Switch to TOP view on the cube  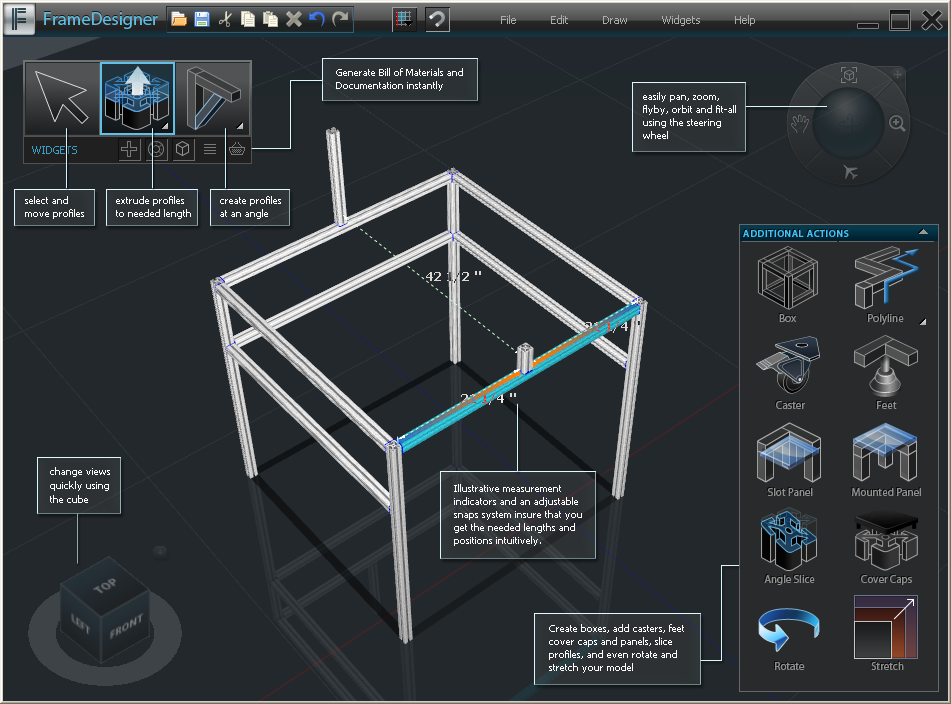(x=105, y=585)
